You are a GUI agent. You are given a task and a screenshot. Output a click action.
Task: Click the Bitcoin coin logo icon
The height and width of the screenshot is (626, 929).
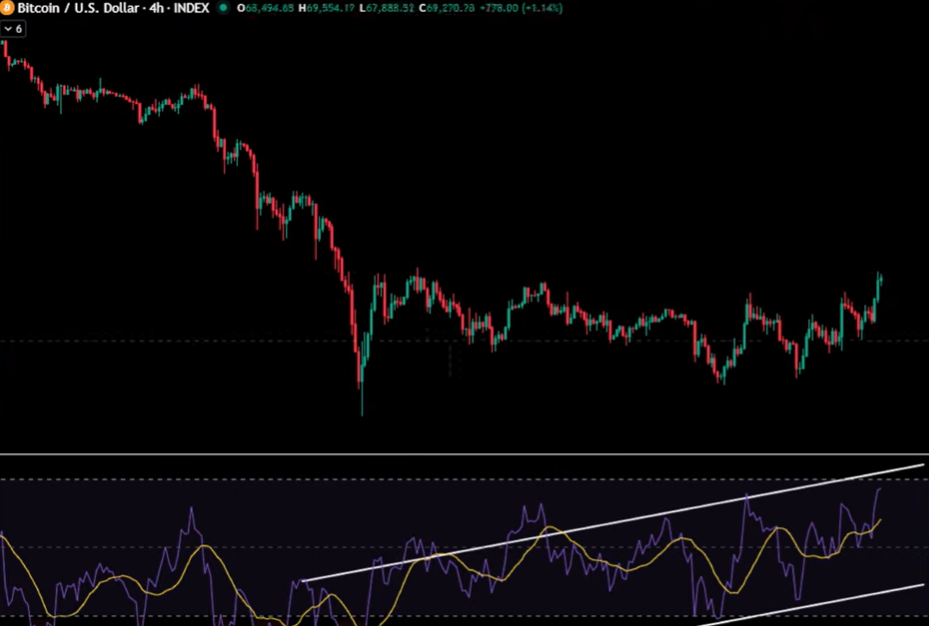[9, 8]
